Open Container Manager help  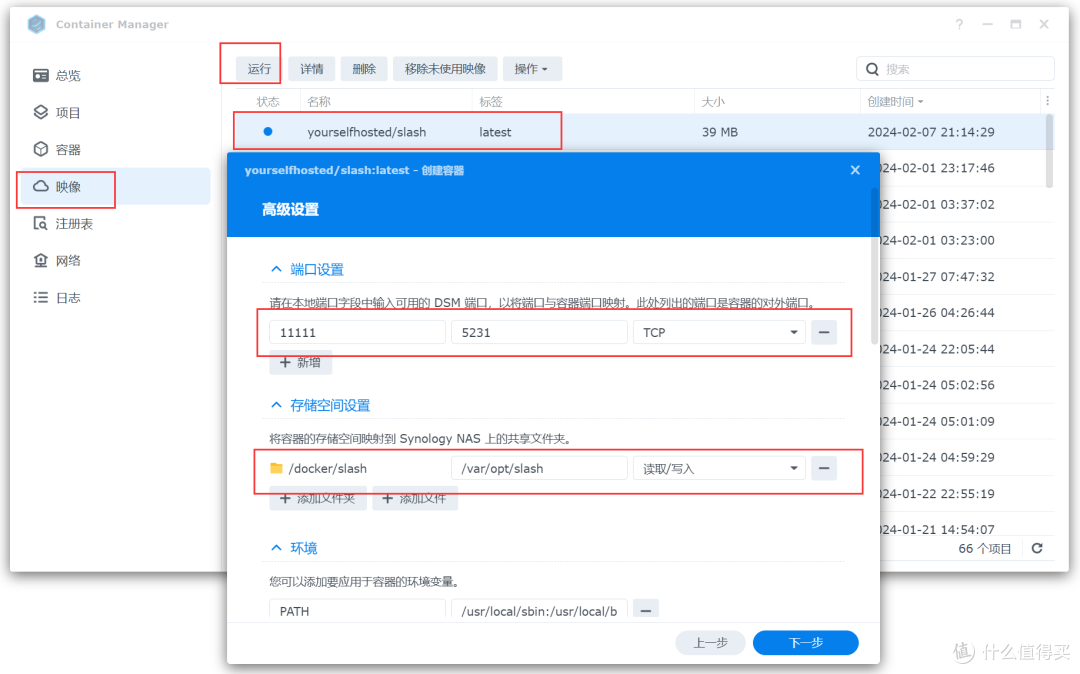click(957, 24)
